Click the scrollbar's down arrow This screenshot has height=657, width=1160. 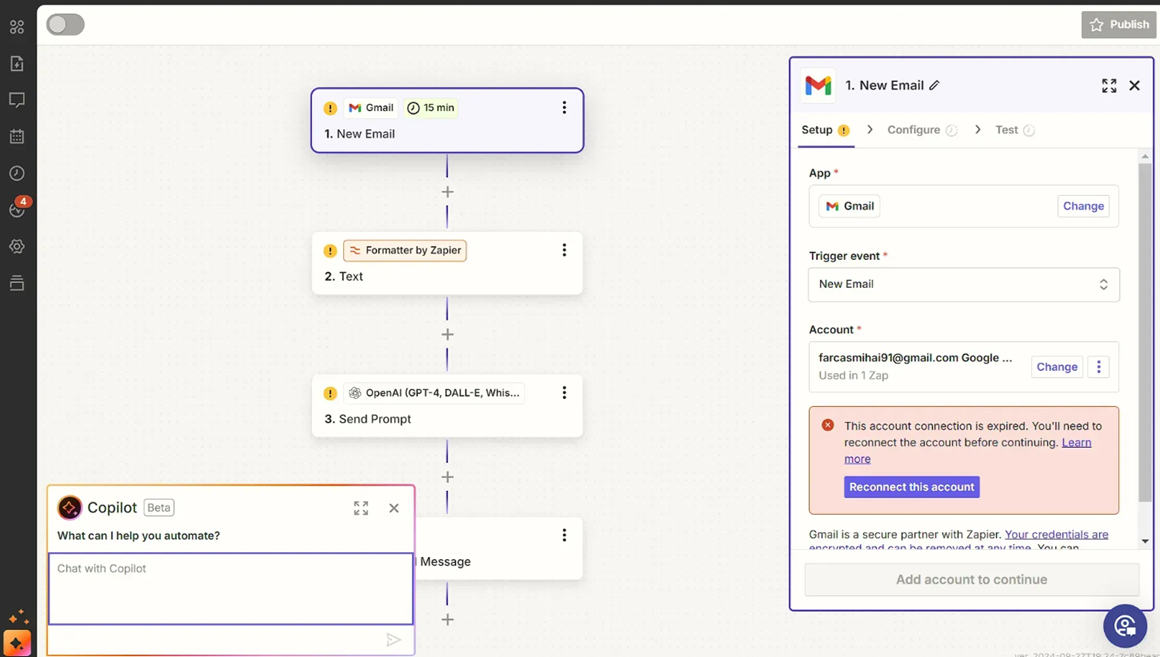(x=1145, y=542)
